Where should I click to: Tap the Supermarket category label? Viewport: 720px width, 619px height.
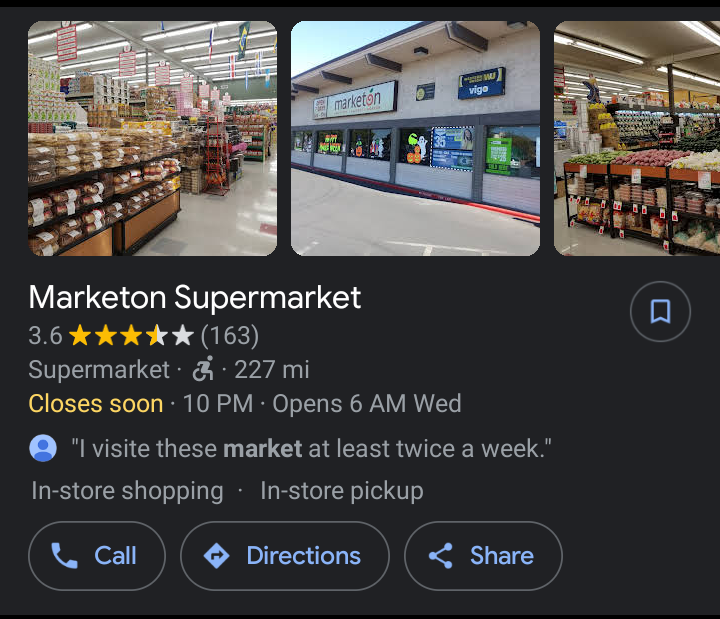click(x=99, y=369)
